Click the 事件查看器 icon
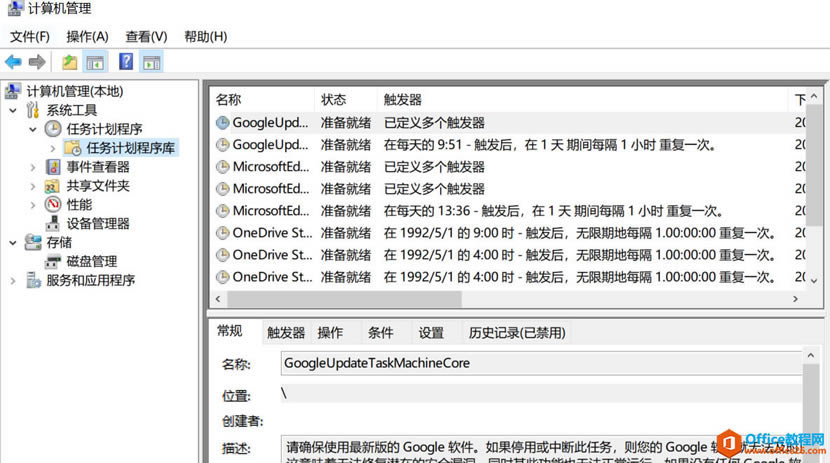Screen dimensions: 830x463 (53, 167)
